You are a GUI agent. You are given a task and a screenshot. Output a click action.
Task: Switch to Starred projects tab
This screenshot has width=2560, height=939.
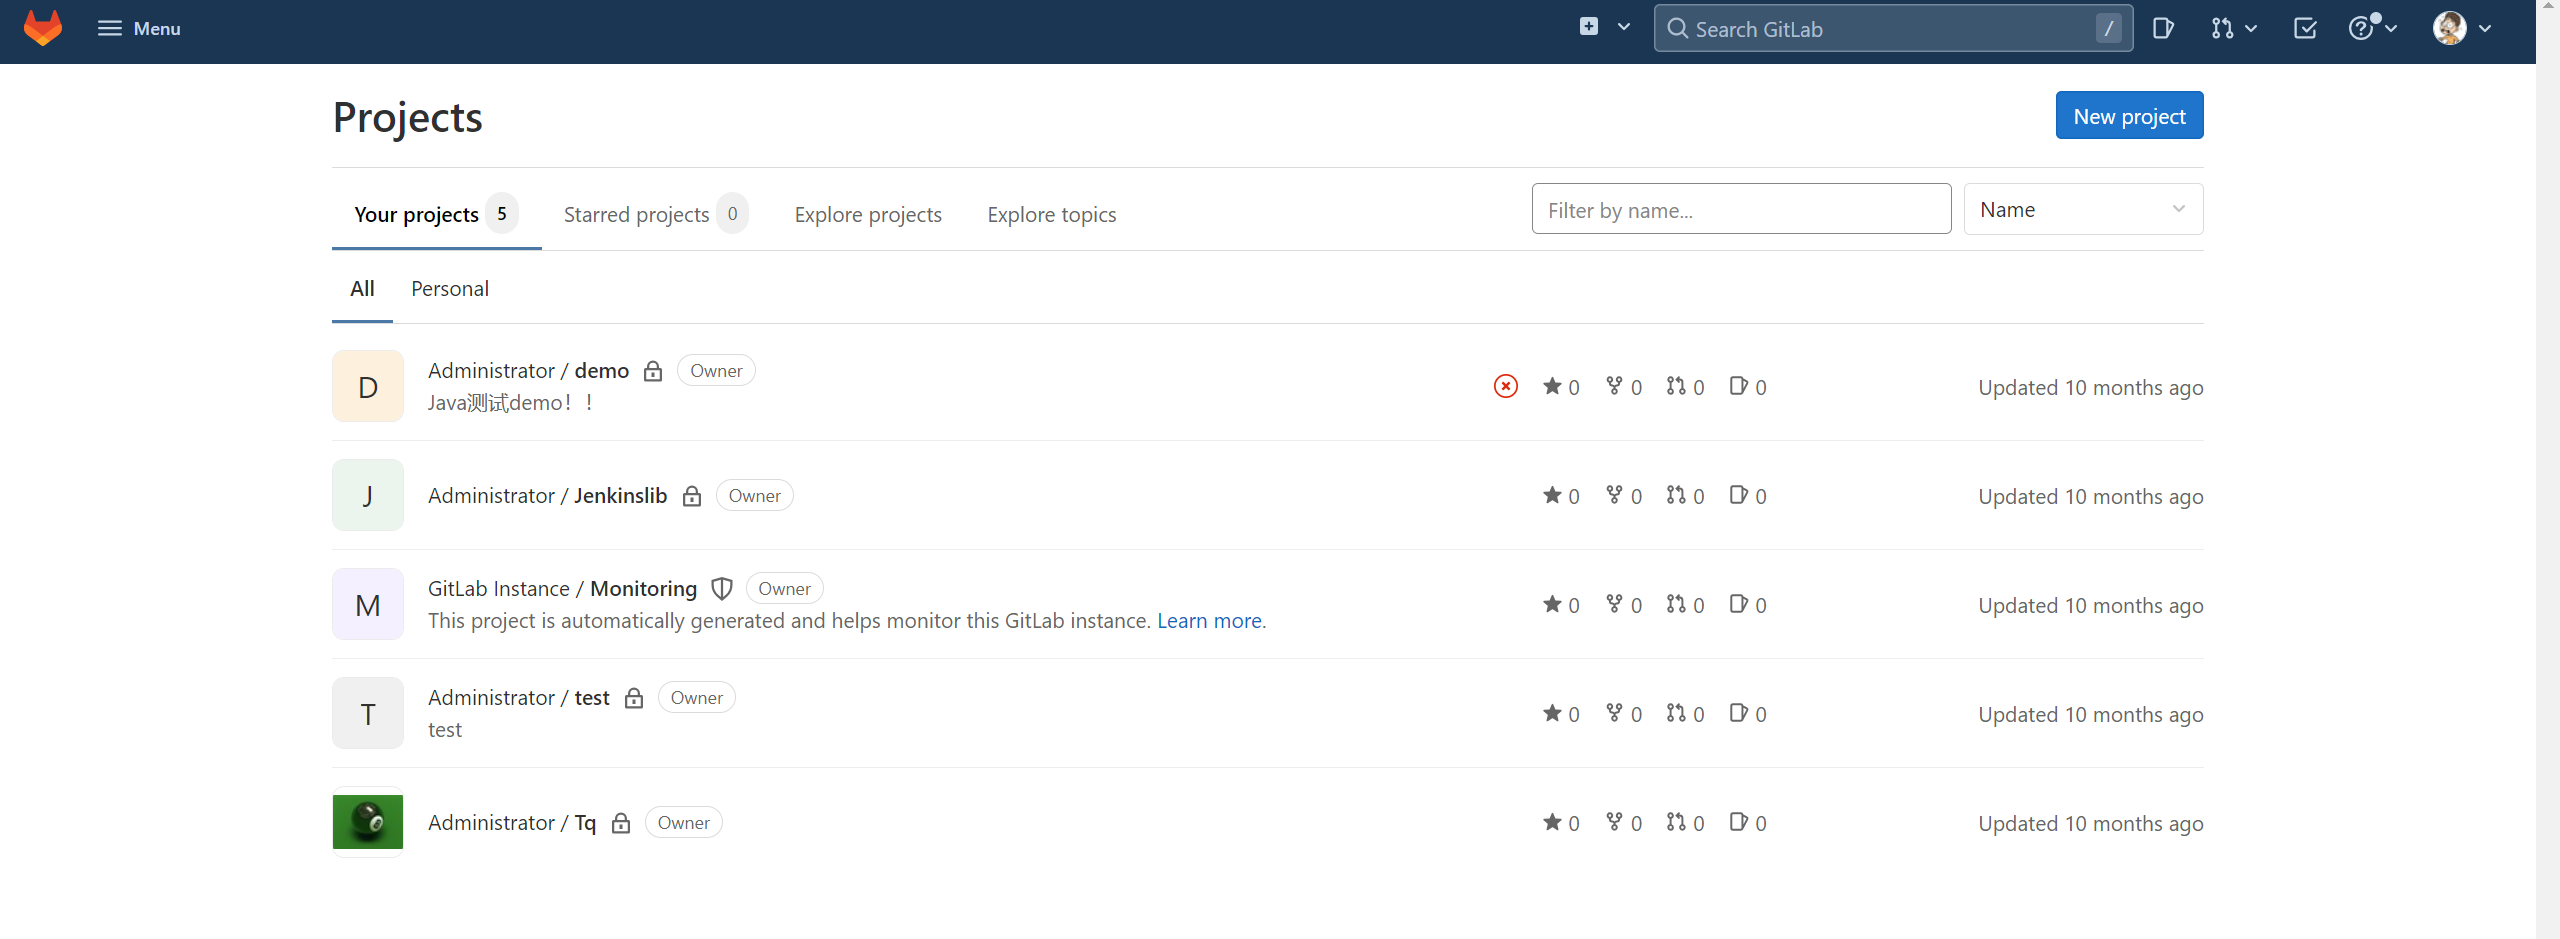[655, 214]
